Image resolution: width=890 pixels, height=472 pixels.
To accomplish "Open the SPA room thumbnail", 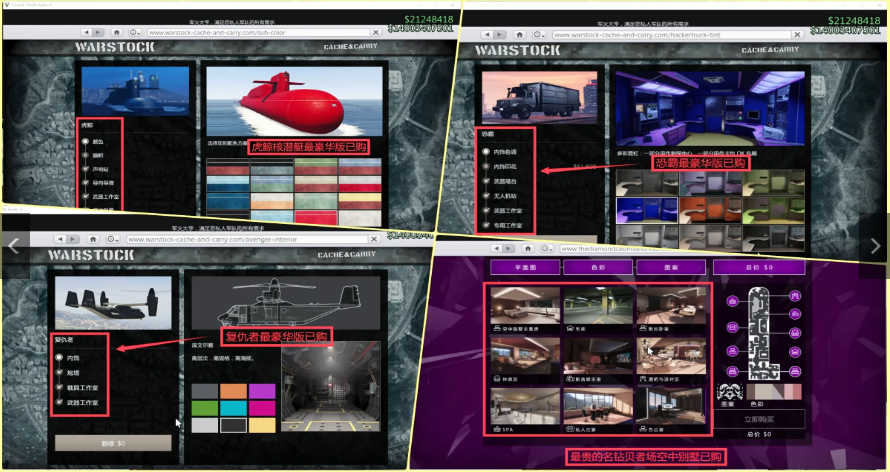I will pos(525,410).
